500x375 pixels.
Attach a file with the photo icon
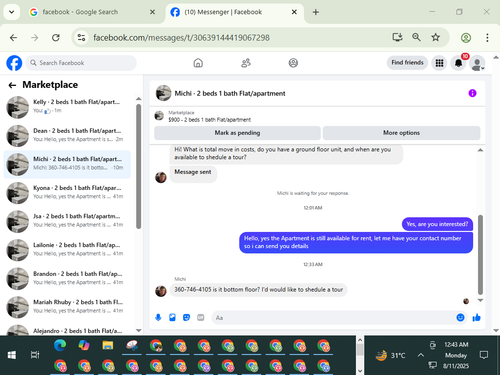pyautogui.click(x=172, y=317)
